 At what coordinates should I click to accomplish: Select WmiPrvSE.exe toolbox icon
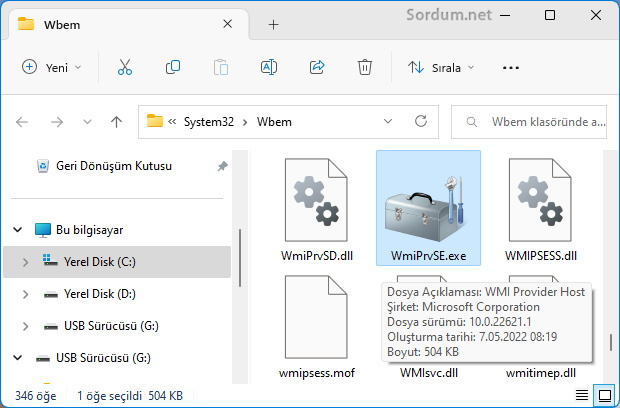(425, 209)
